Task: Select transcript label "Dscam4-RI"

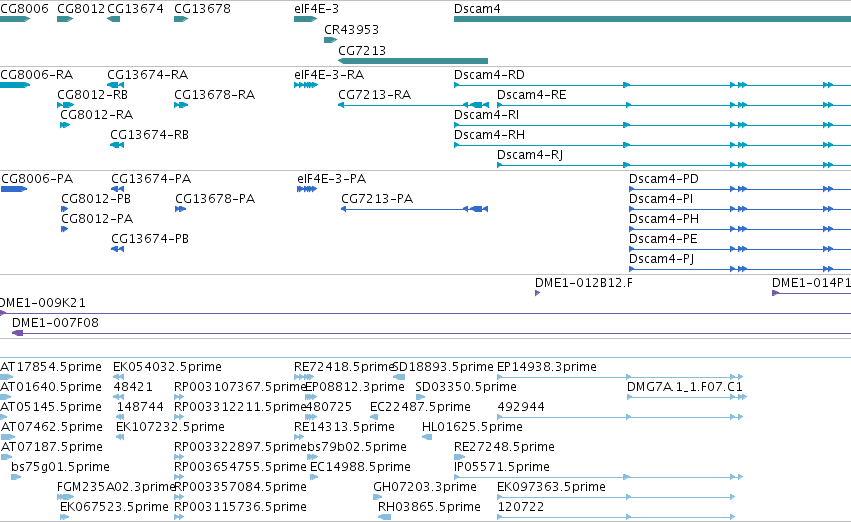Action: 487,115
